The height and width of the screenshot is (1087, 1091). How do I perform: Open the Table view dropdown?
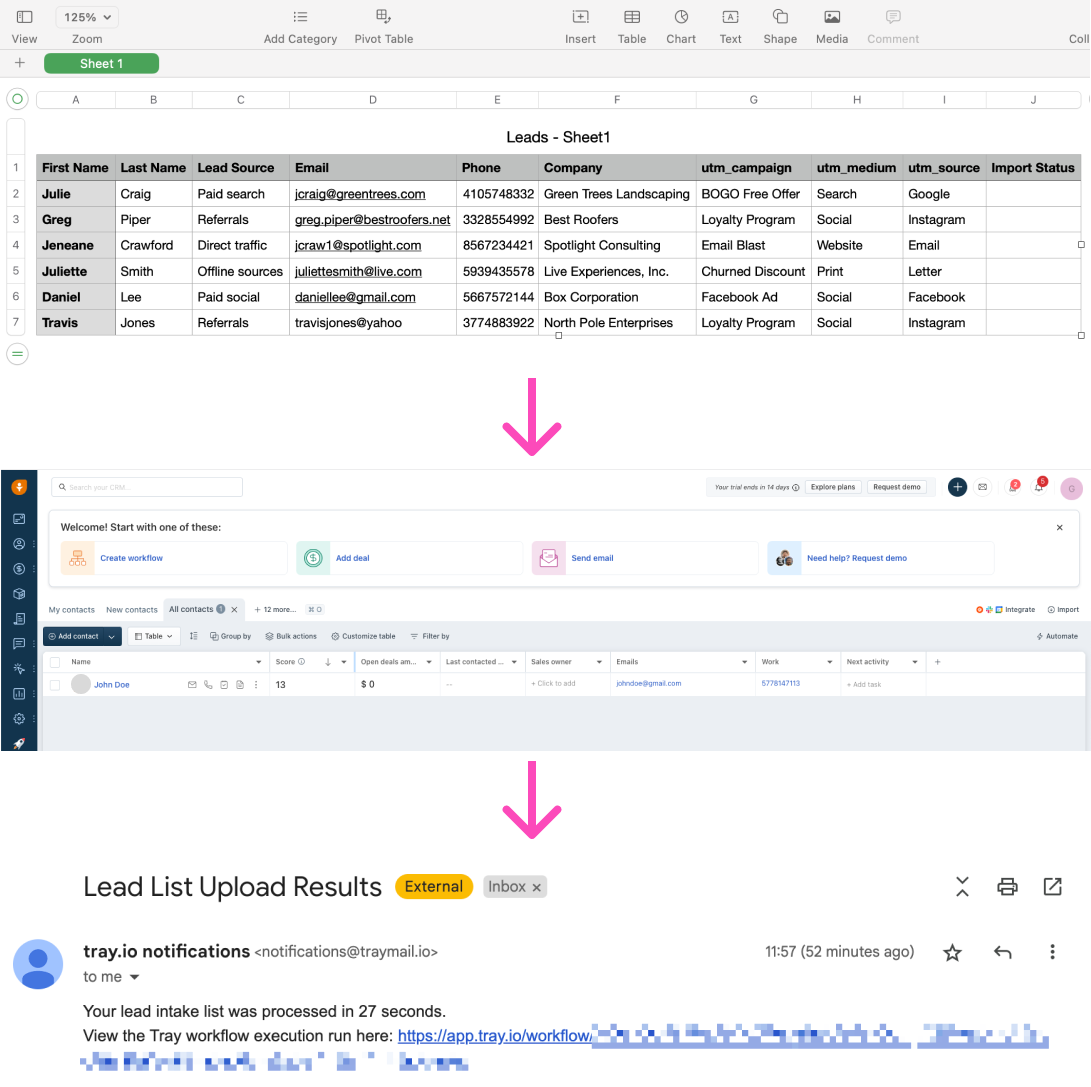pos(154,636)
